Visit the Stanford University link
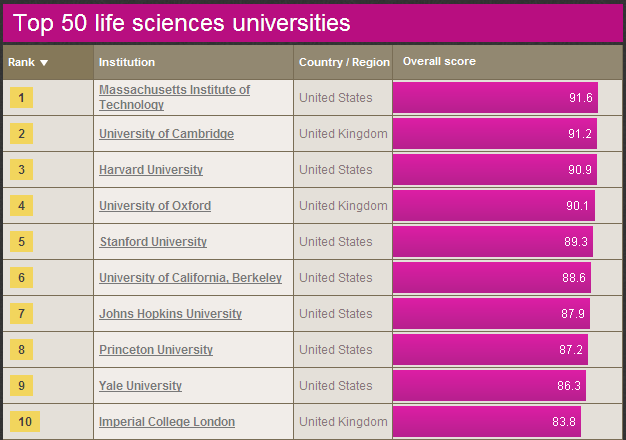The width and height of the screenshot is (626, 440). 153,242
